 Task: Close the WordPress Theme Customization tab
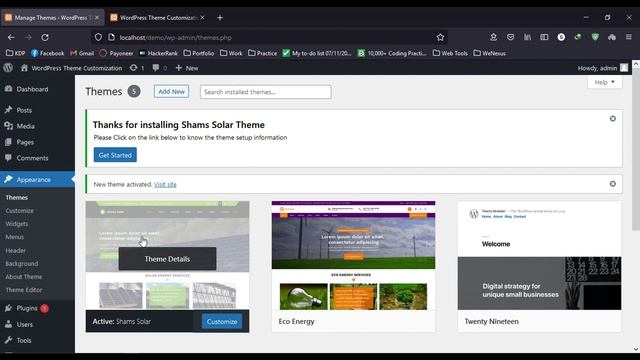pyautogui.click(x=202, y=18)
